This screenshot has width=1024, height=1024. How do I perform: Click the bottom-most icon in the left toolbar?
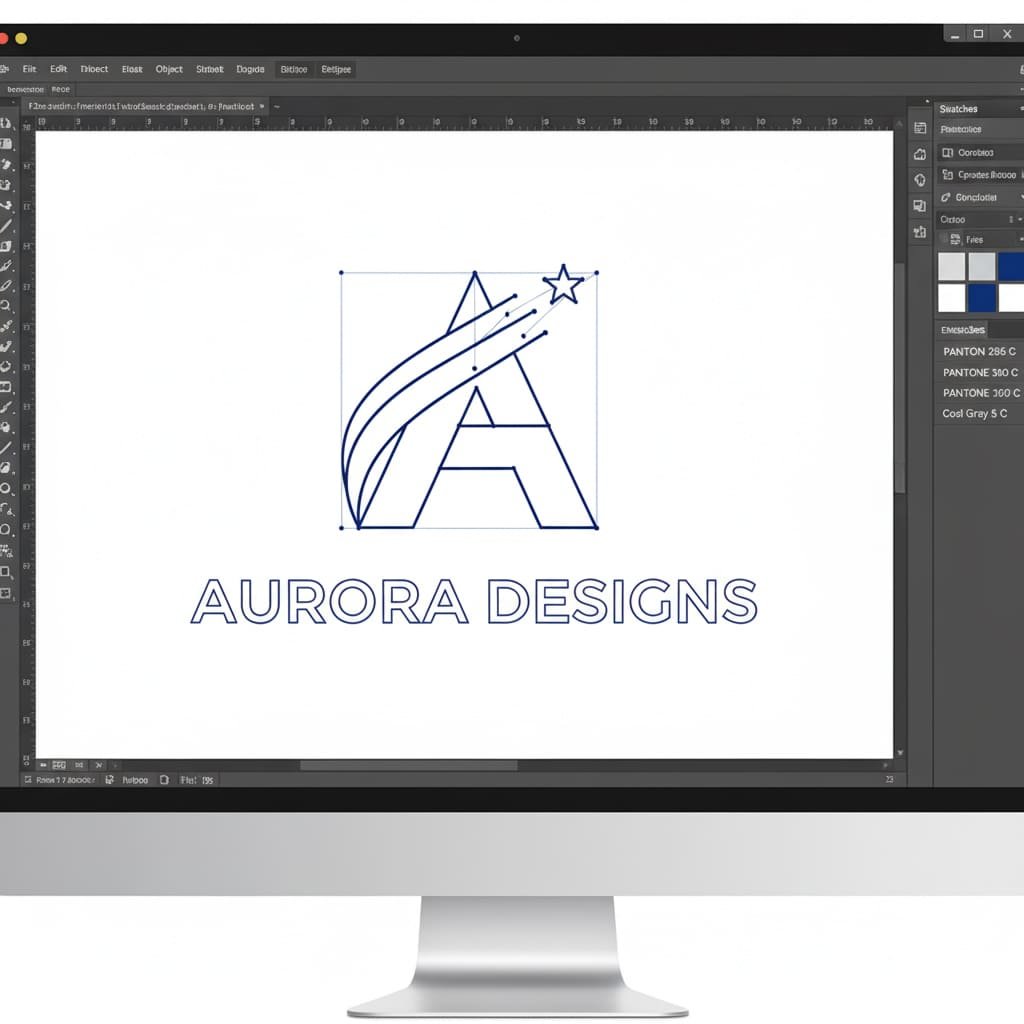(6, 593)
